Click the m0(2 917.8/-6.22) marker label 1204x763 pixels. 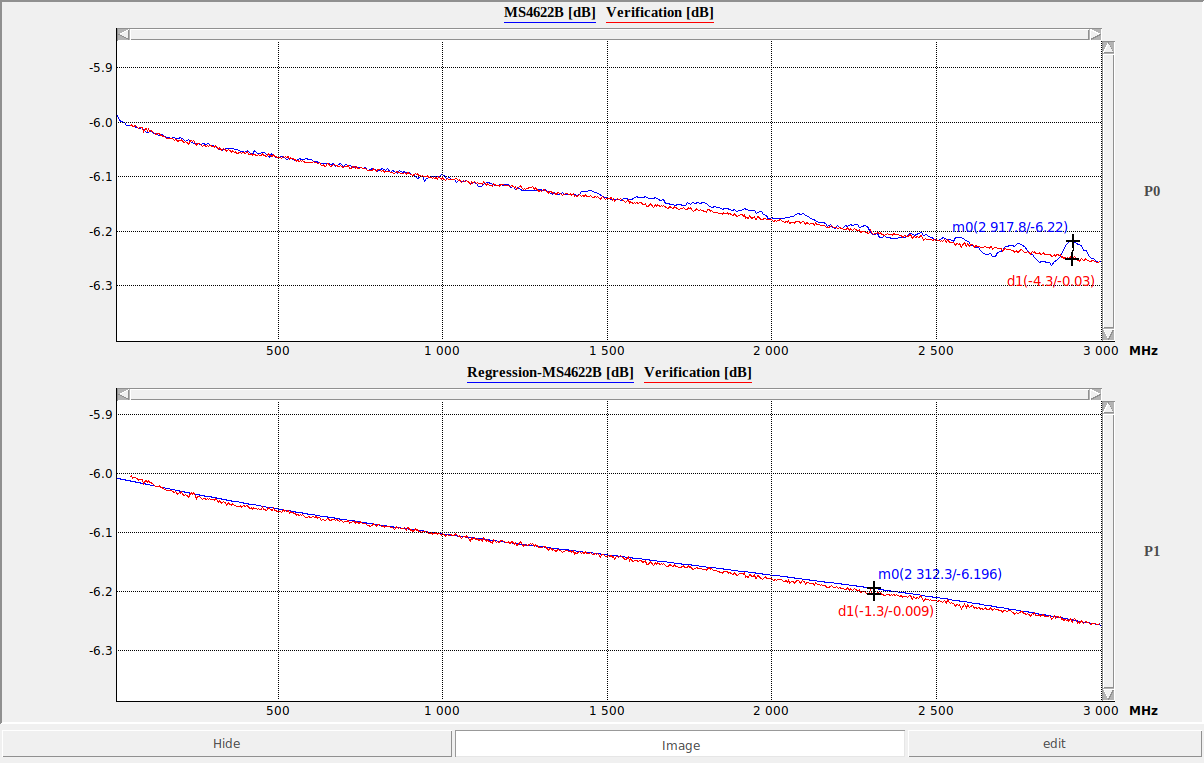coord(1009,227)
